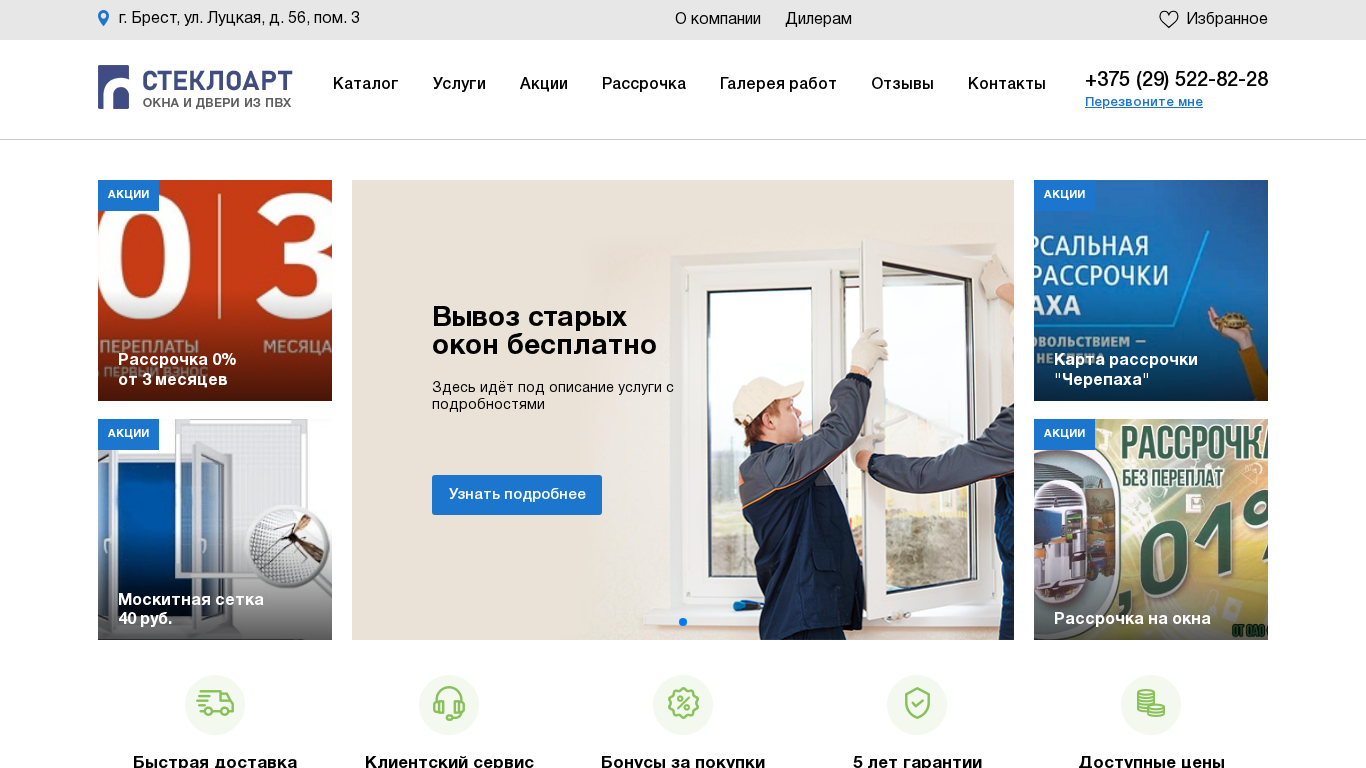Click the Доступные цены label
Image resolution: width=1366 pixels, height=768 pixels.
tap(1151, 762)
